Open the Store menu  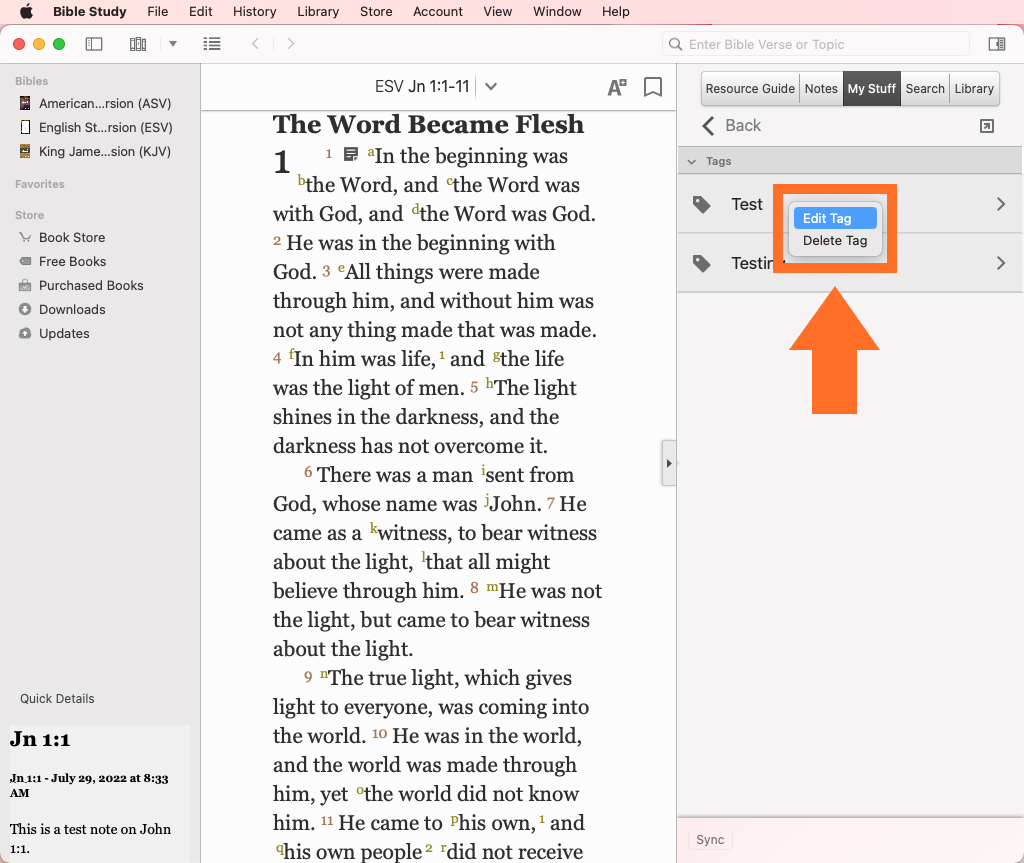click(376, 11)
